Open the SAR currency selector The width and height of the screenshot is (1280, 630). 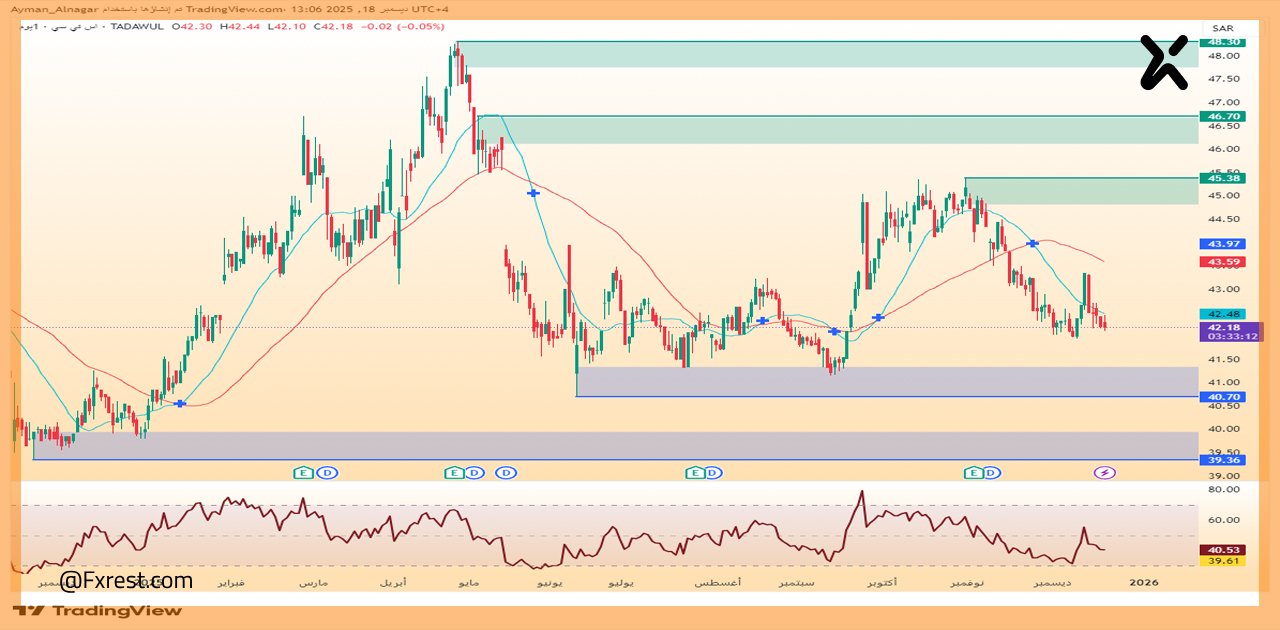click(1222, 28)
